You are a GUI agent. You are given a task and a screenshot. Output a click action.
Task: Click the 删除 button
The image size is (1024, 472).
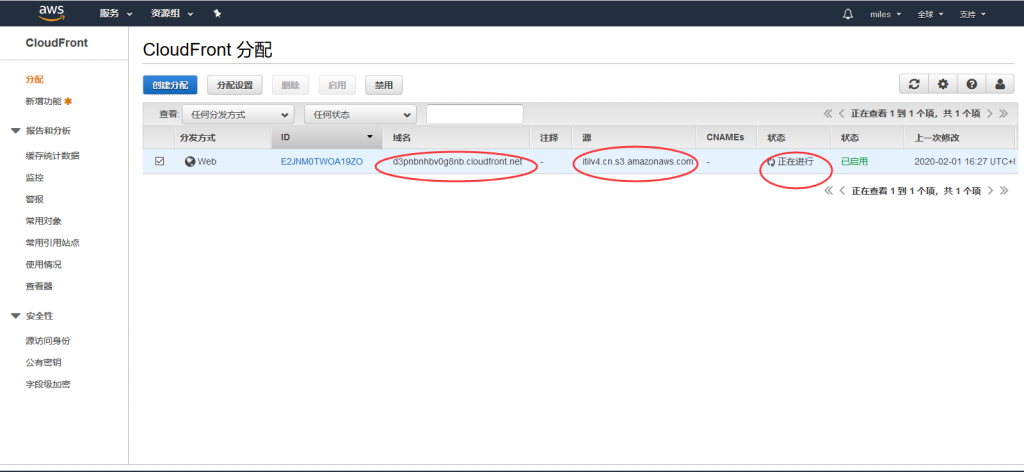[291, 85]
